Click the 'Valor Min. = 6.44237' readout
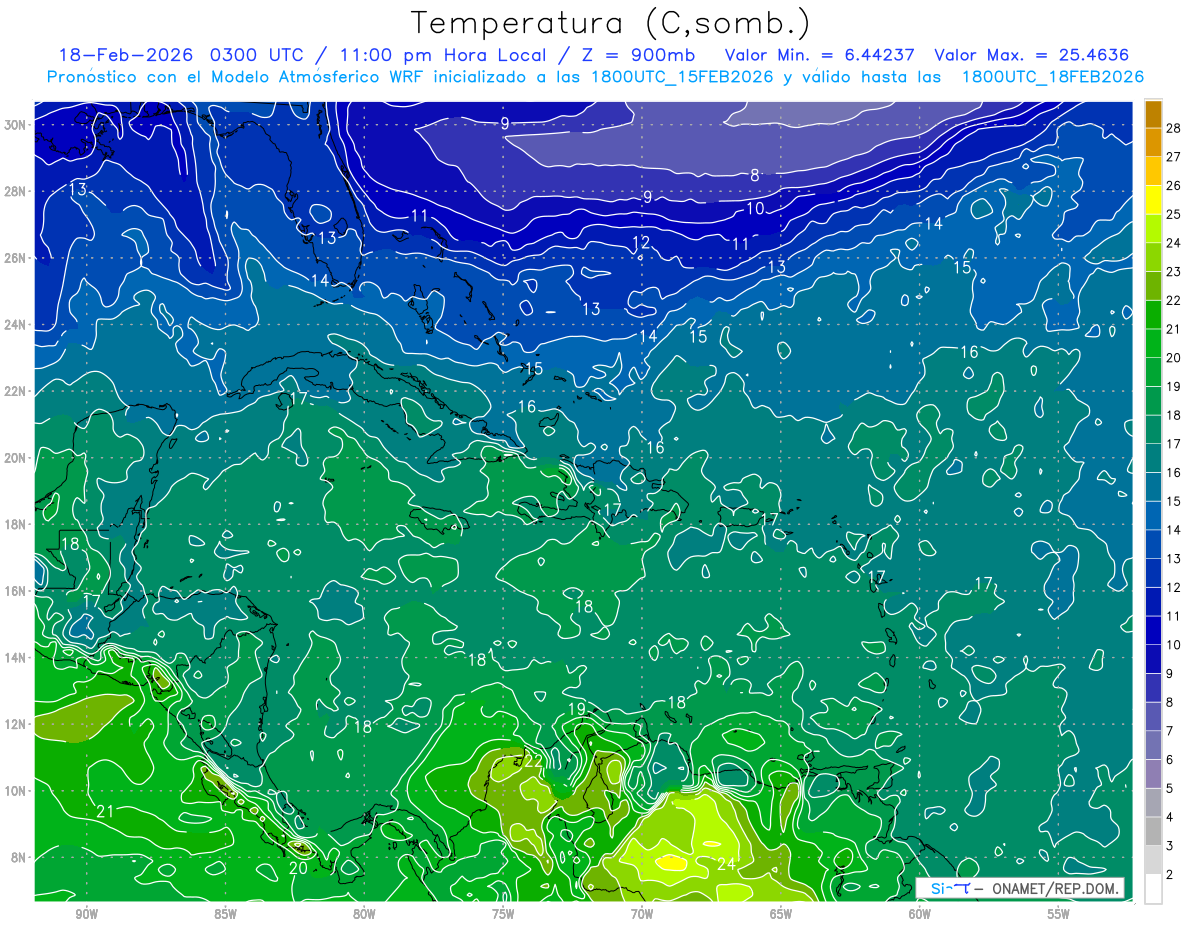Viewport: 1200px width, 927px height. (x=820, y=55)
